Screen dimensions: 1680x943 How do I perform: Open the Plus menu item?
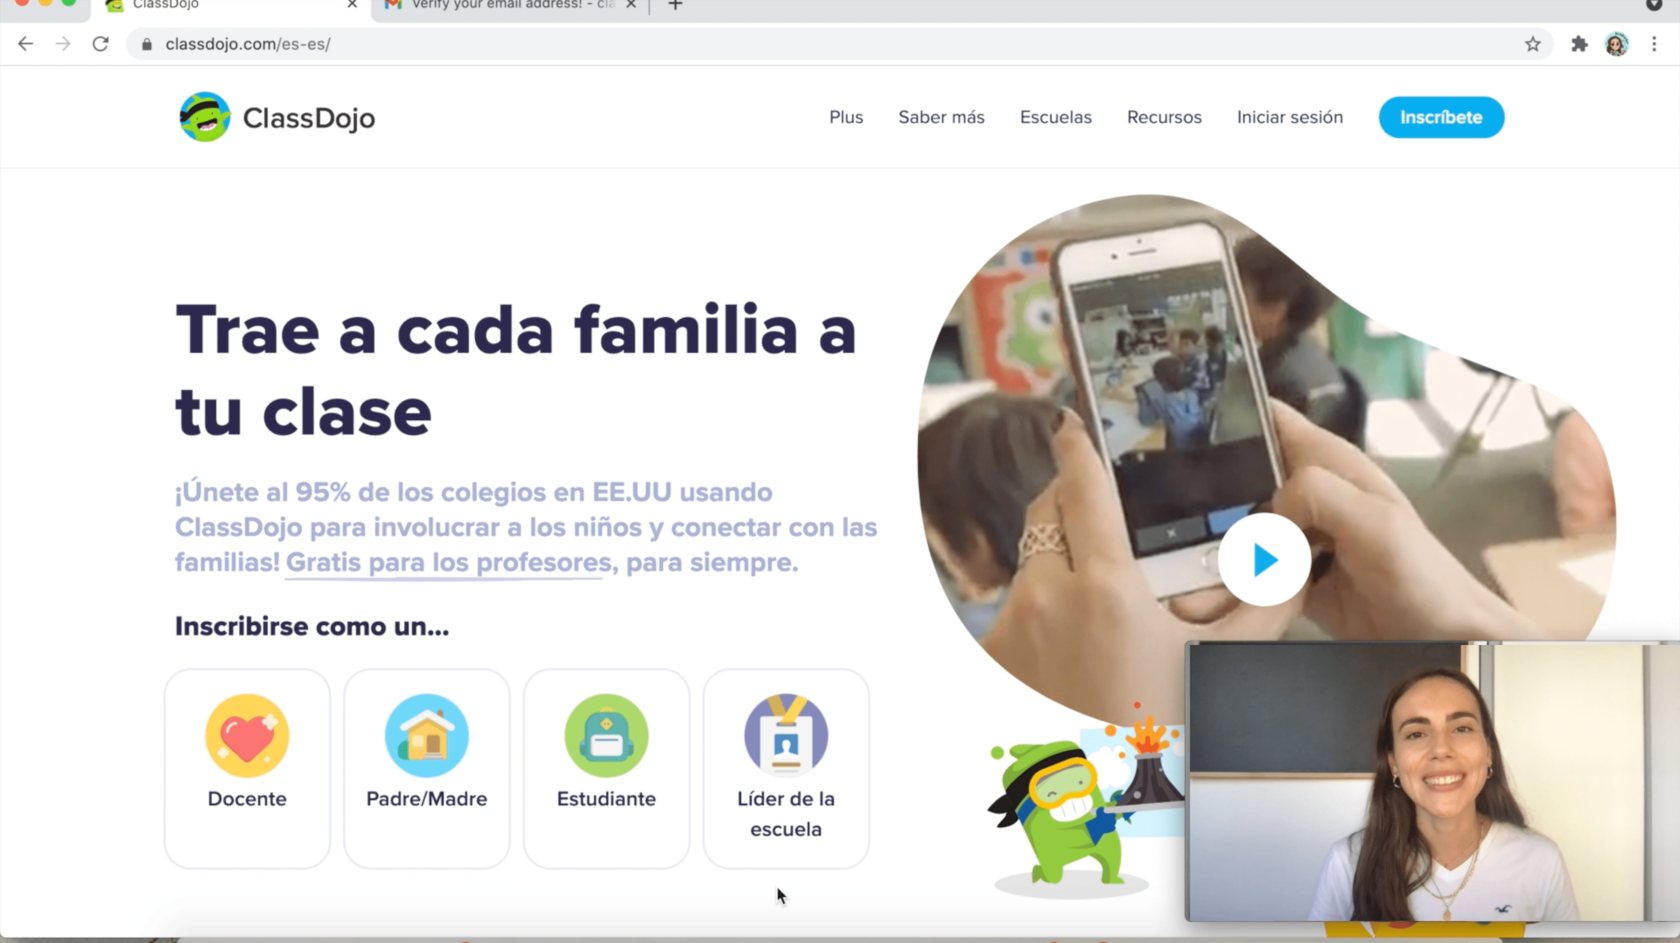tap(846, 117)
